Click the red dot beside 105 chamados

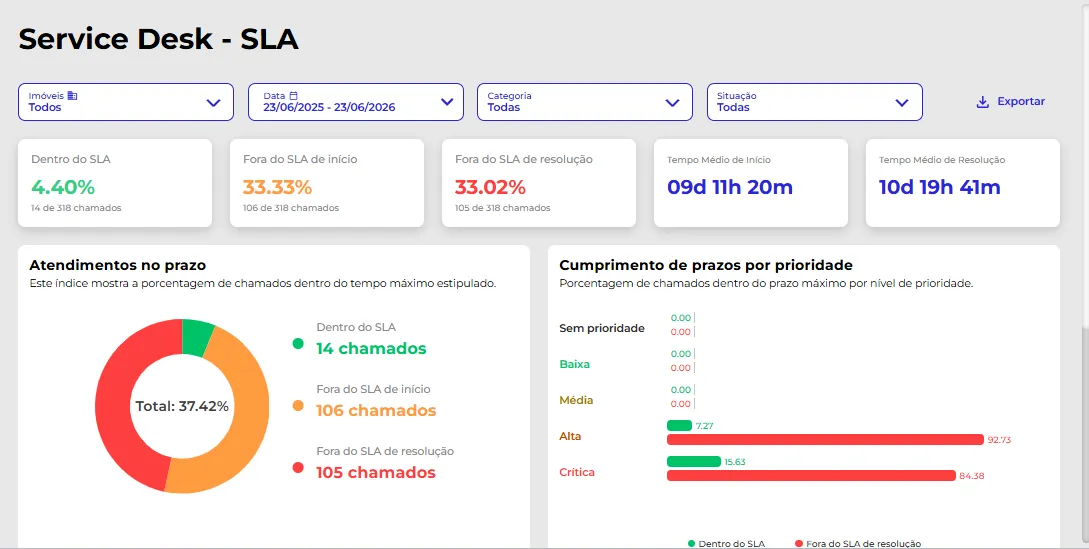pyautogui.click(x=298, y=468)
